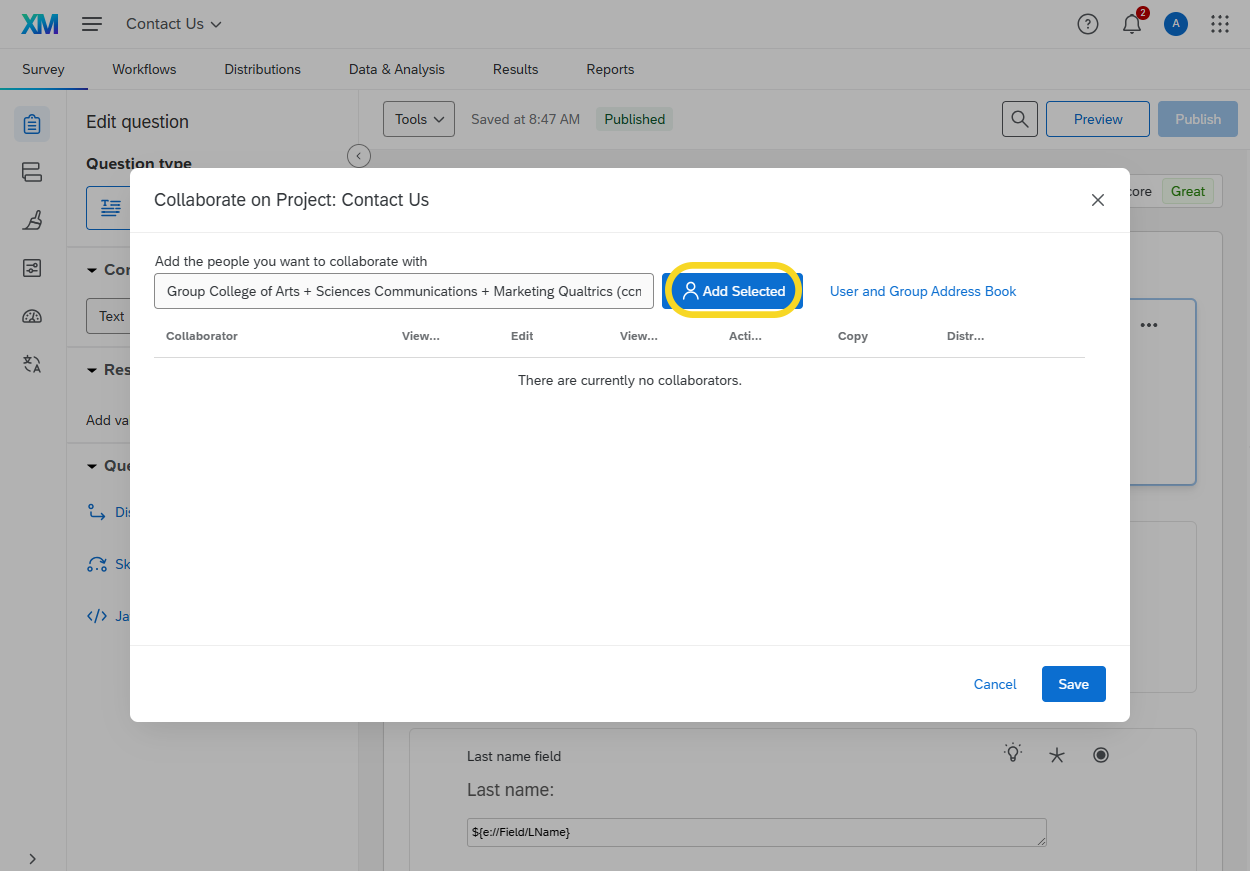Click the XM logo icon

(x=40, y=24)
